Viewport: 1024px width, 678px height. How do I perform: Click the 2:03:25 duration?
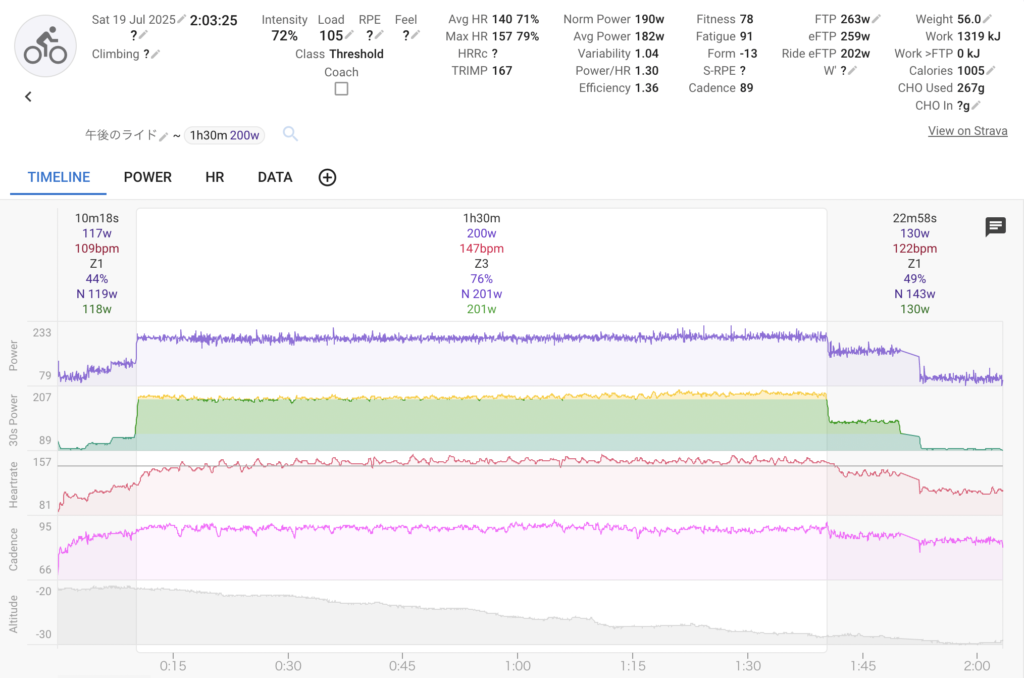214,20
